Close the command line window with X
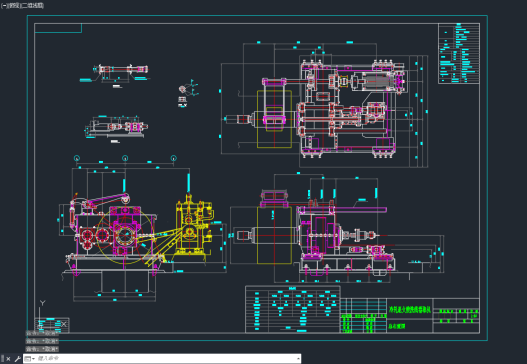Screen dimensions: 527x364 (x=9, y=359)
